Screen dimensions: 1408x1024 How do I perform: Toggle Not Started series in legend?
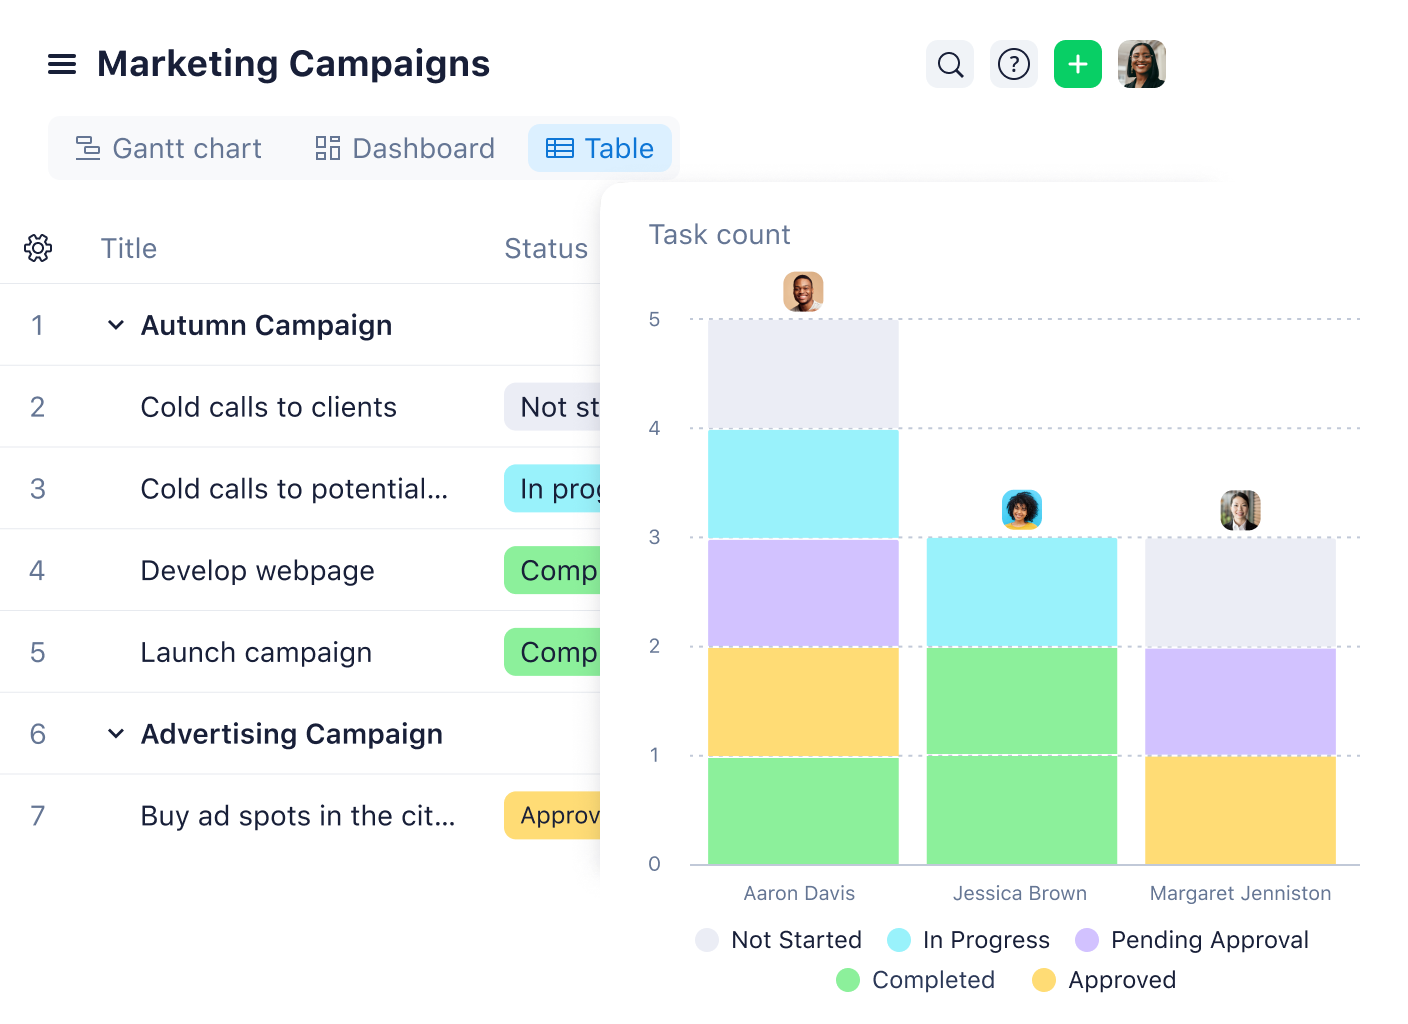tap(779, 940)
